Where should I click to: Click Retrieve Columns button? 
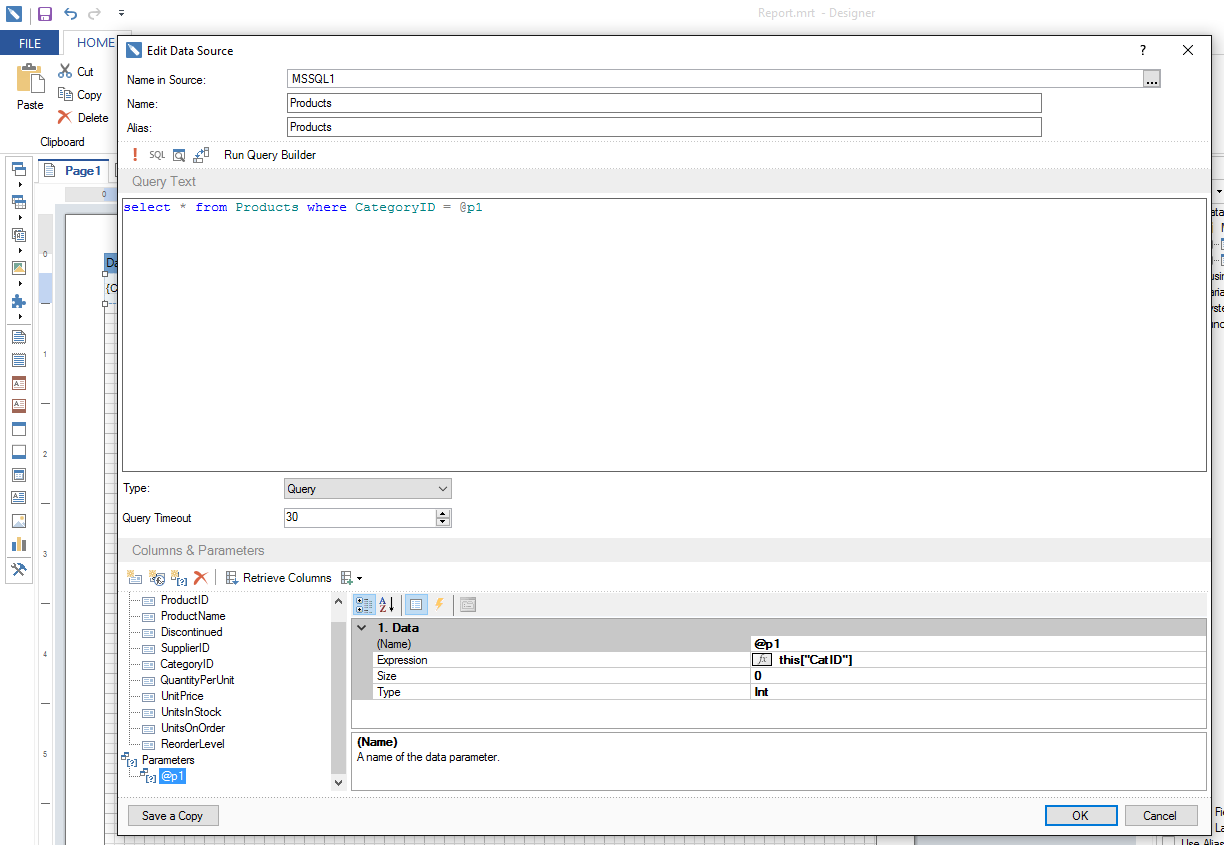click(x=278, y=578)
